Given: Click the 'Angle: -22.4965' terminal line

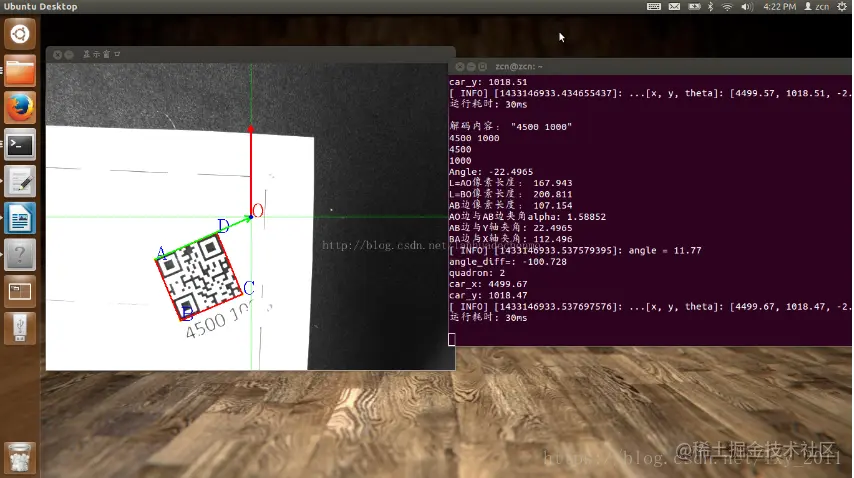Looking at the screenshot, I should tap(491, 171).
